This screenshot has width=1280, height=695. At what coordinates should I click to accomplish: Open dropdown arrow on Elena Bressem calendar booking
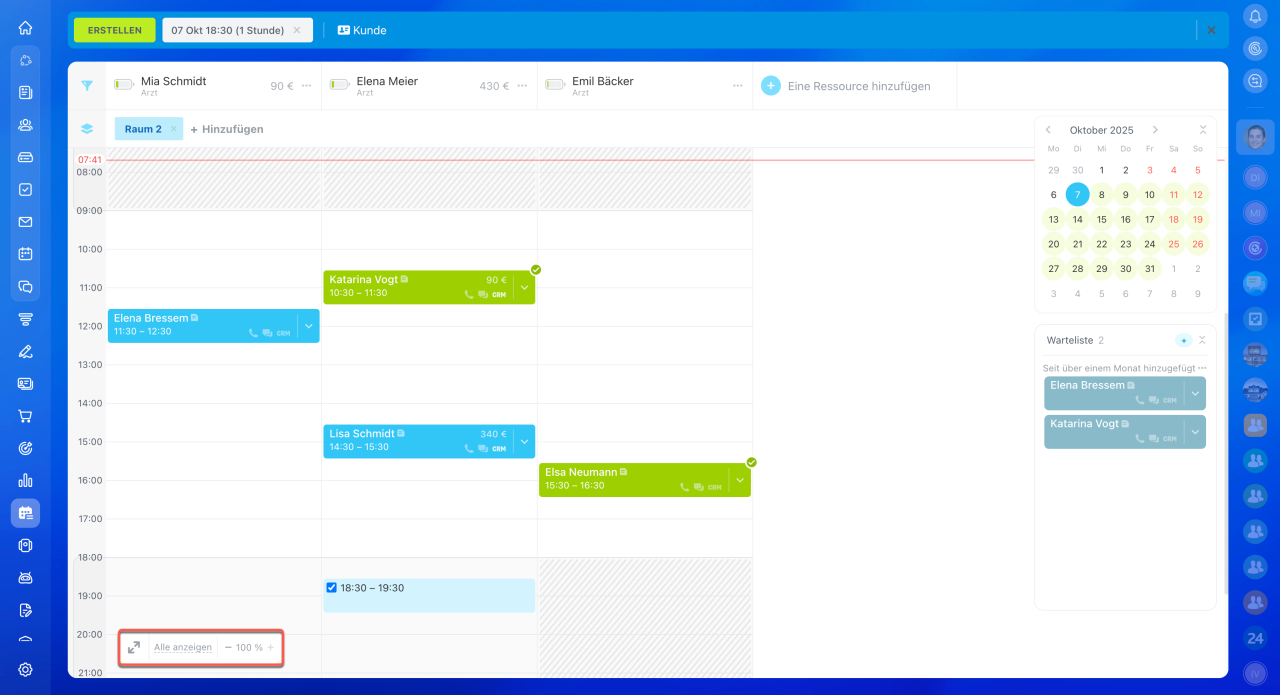pos(309,326)
